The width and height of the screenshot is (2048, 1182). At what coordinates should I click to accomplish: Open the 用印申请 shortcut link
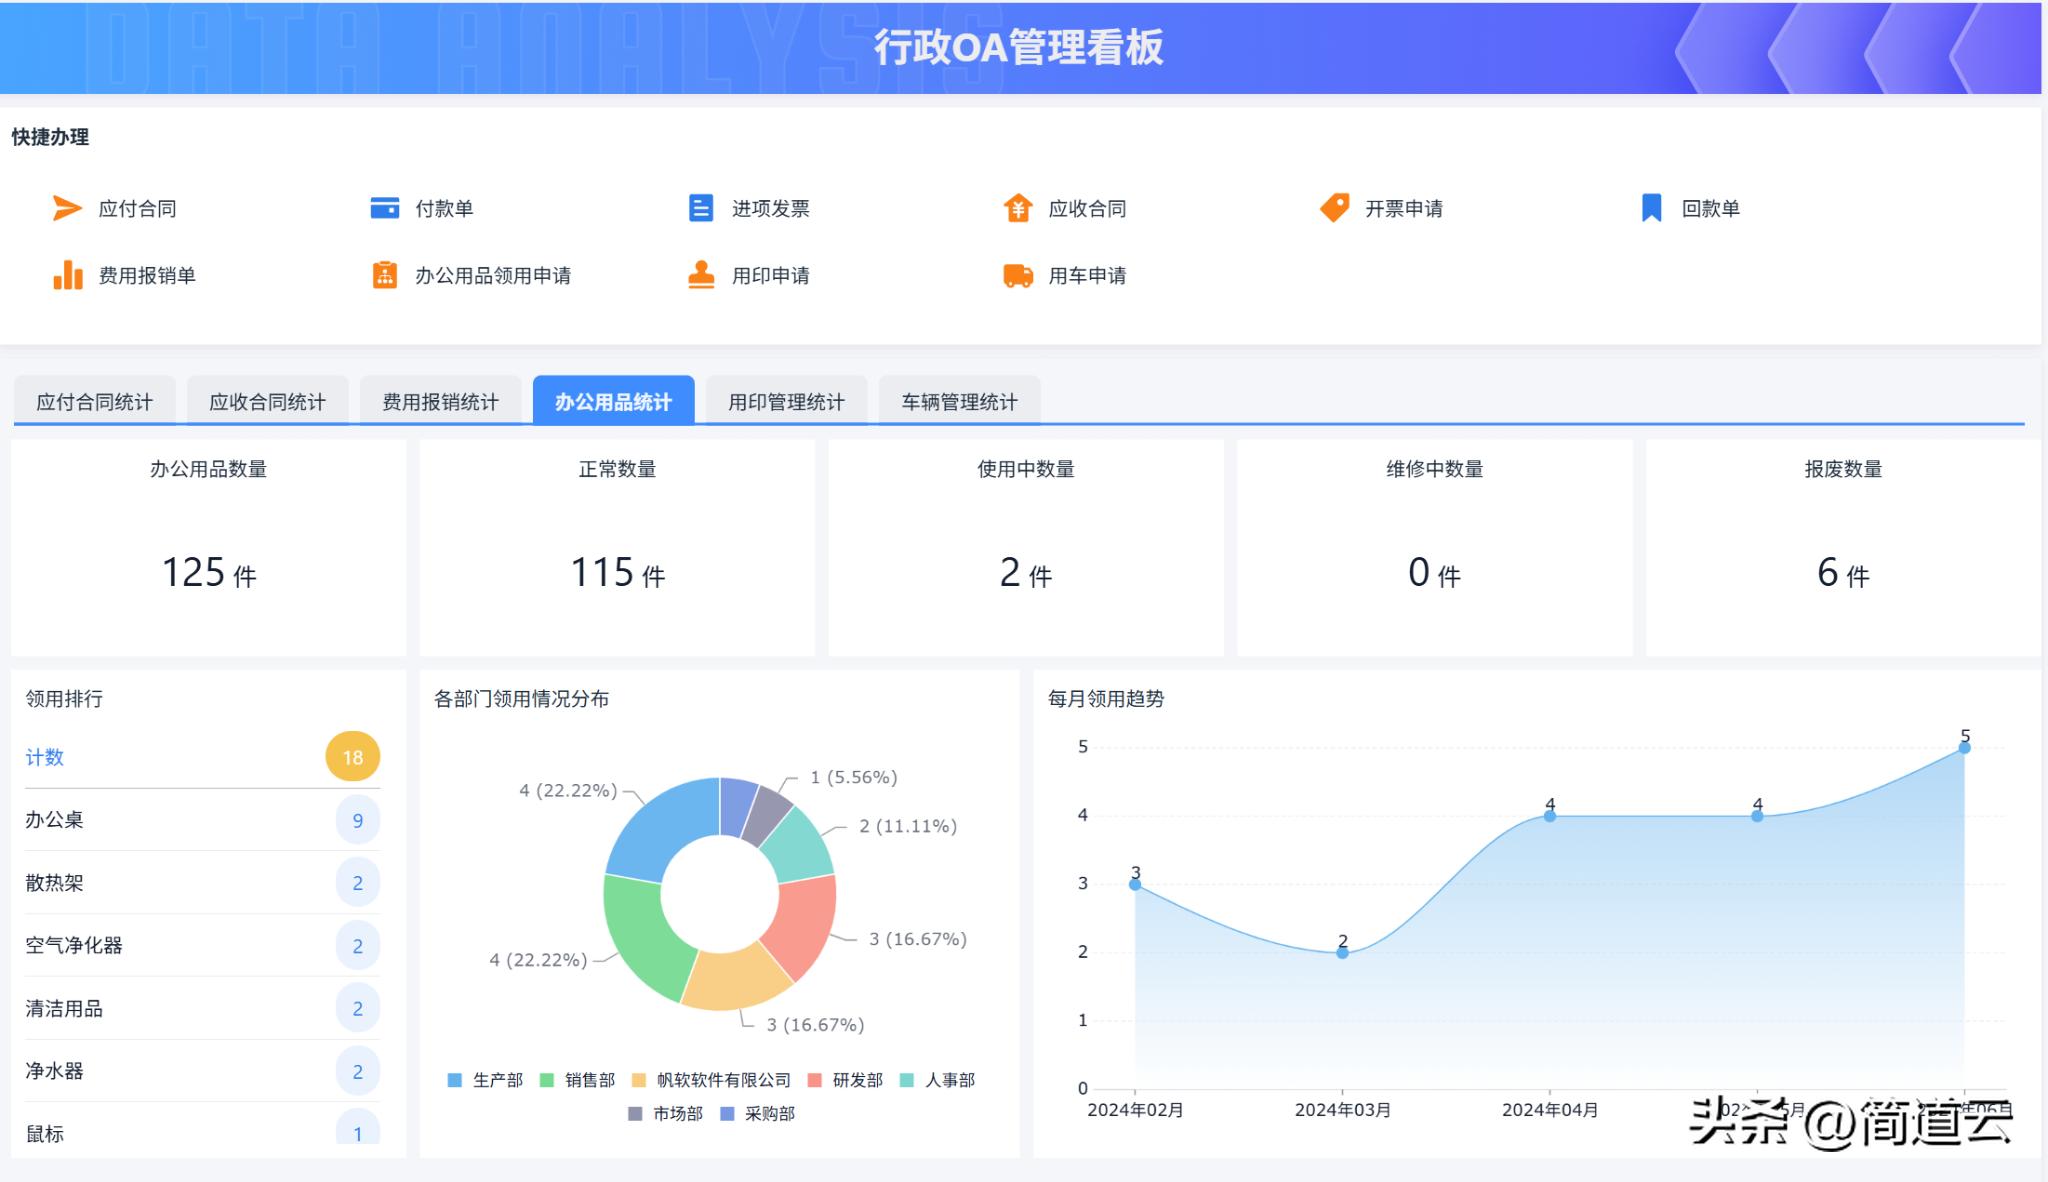pyautogui.click(x=770, y=275)
